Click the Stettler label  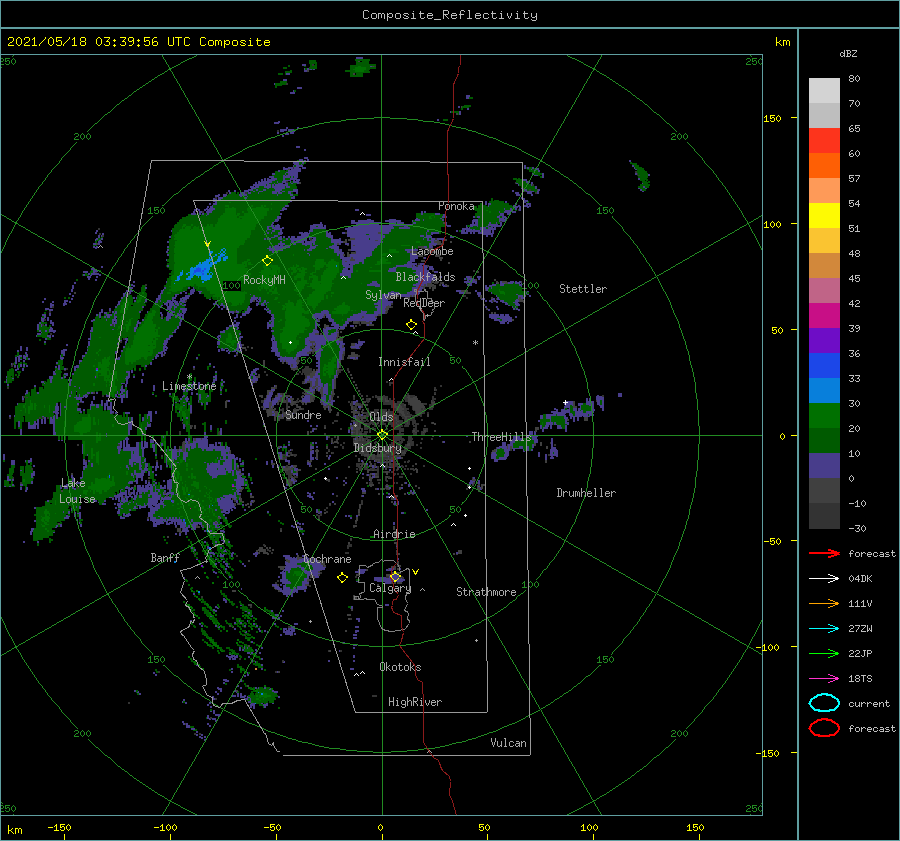[583, 289]
